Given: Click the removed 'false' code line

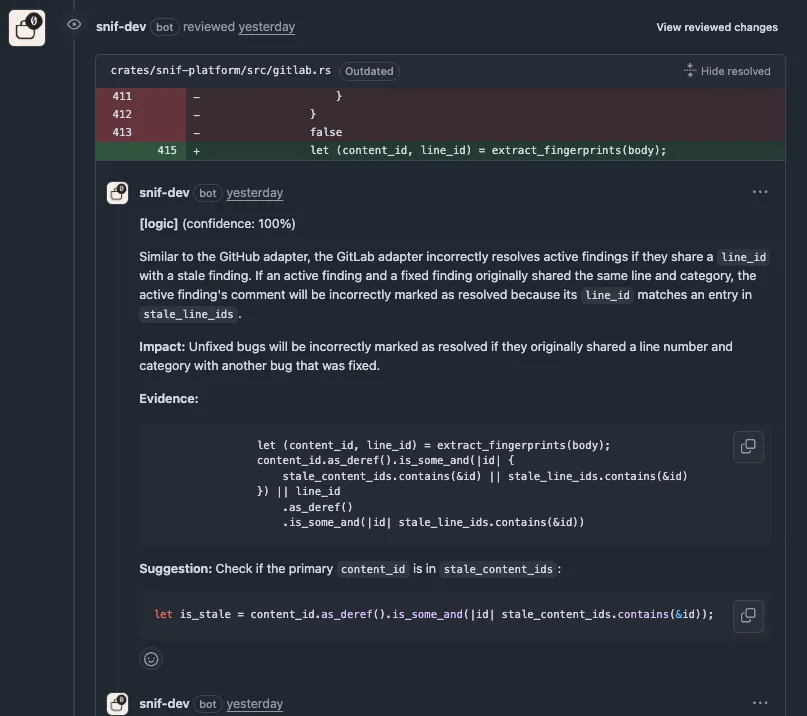Looking at the screenshot, I should (x=326, y=132).
